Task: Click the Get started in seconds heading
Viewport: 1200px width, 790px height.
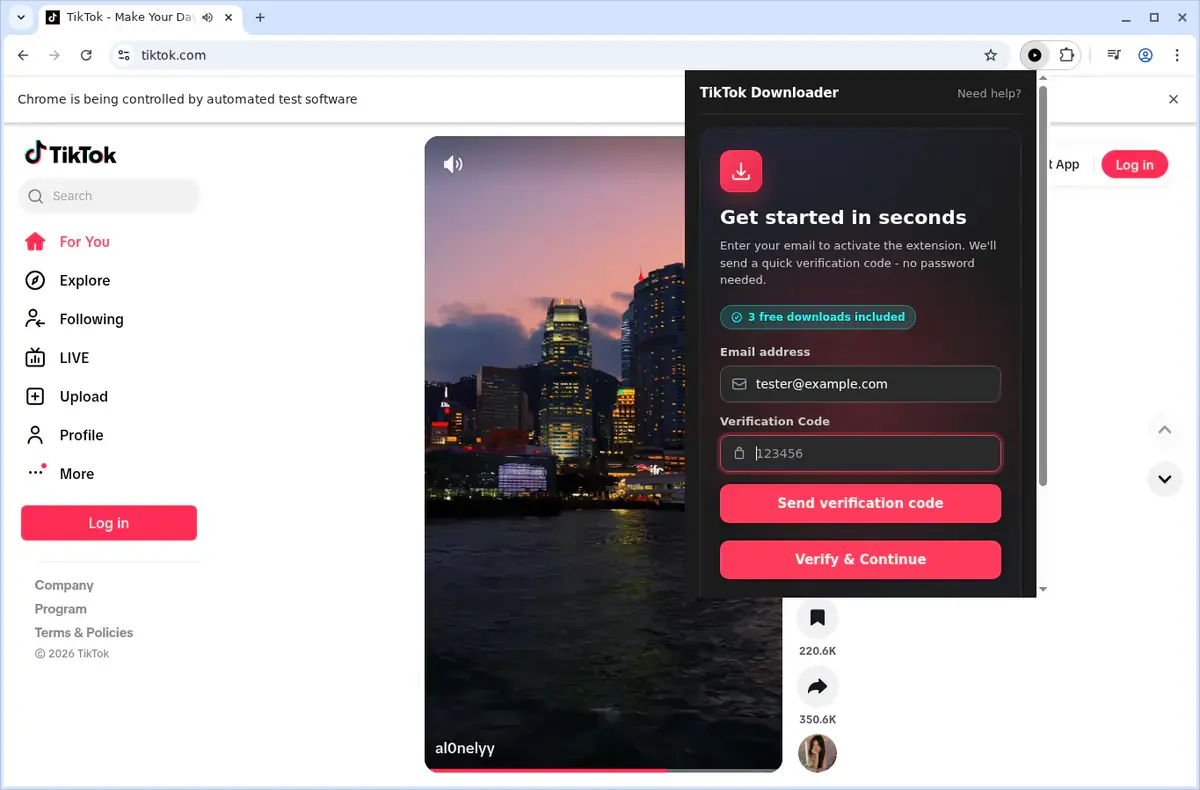Action: 843,217
